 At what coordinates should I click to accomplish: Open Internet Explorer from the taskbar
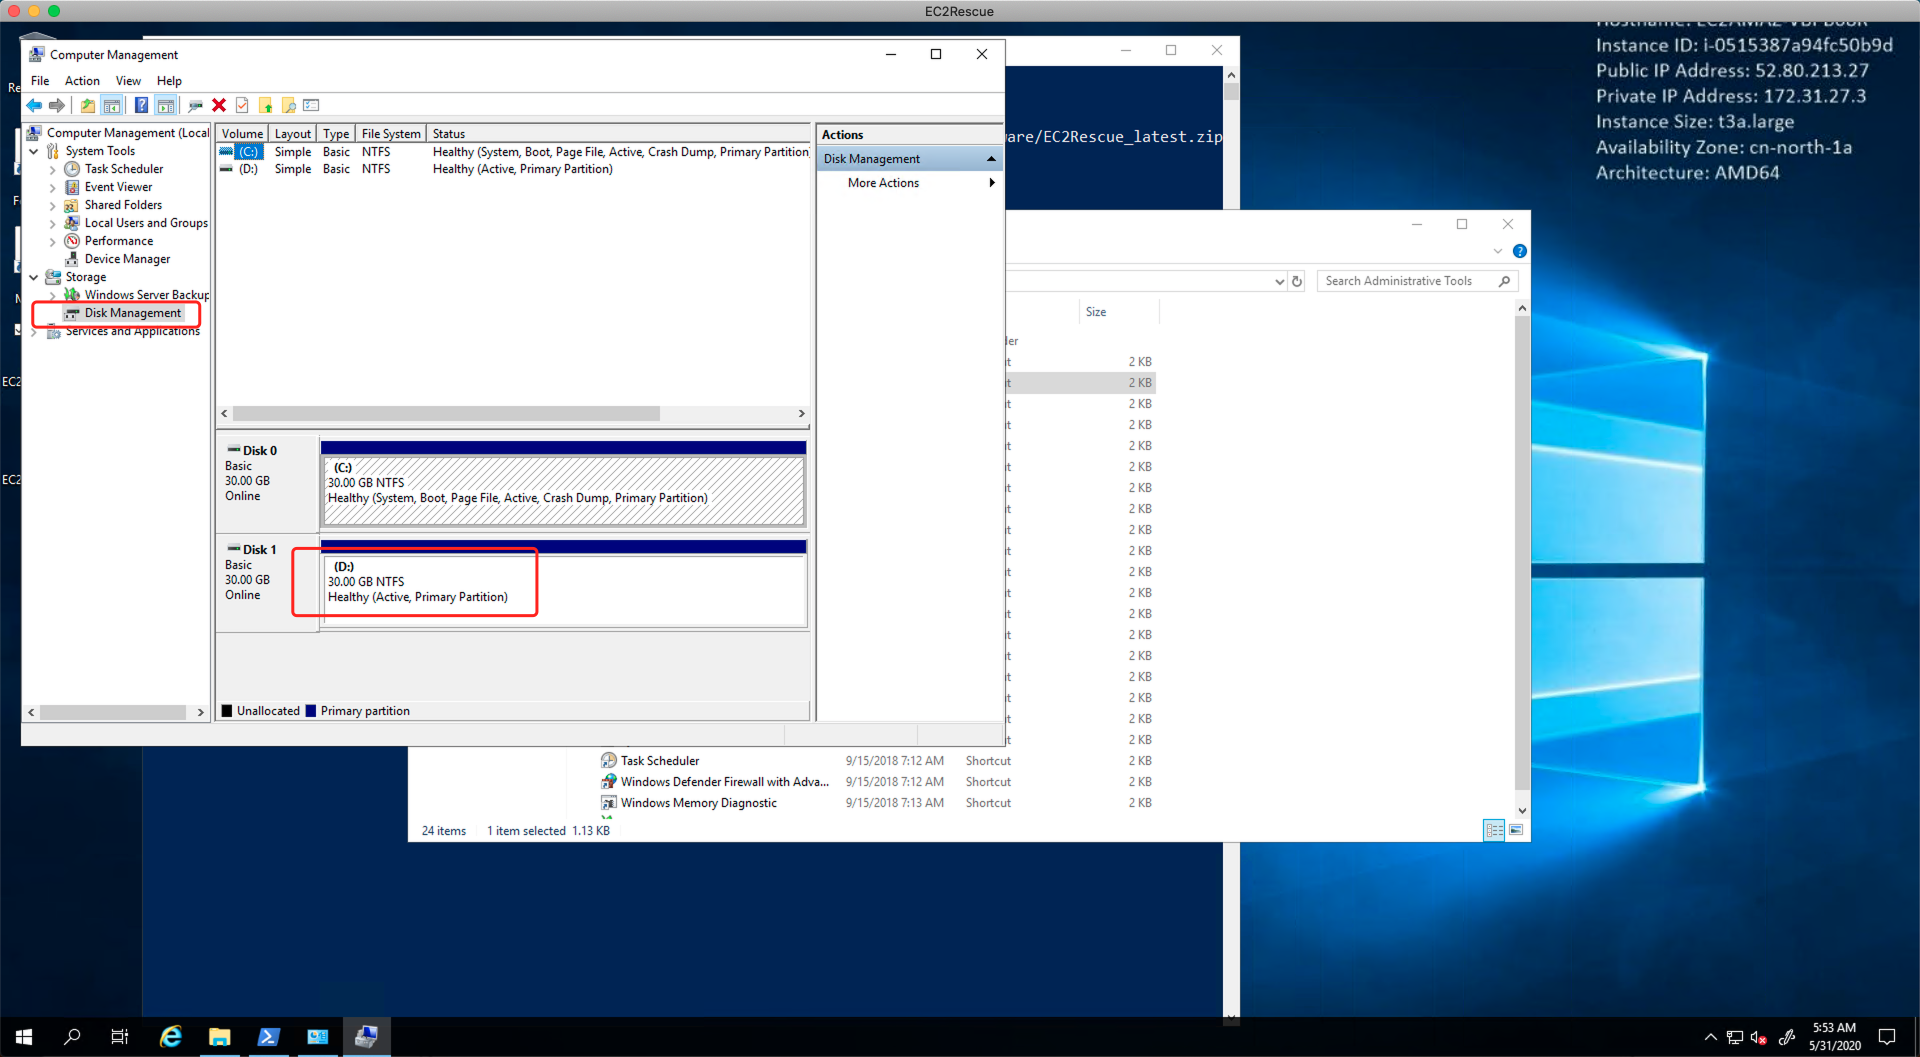pos(171,1037)
